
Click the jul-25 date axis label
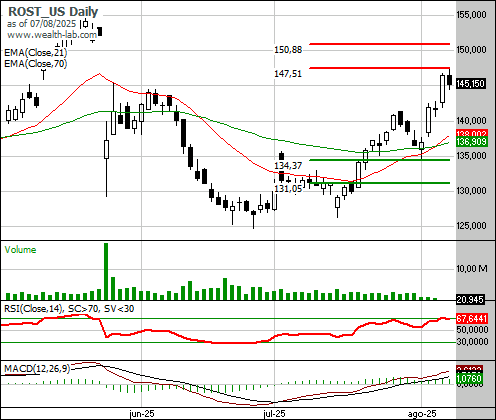tap(274, 414)
